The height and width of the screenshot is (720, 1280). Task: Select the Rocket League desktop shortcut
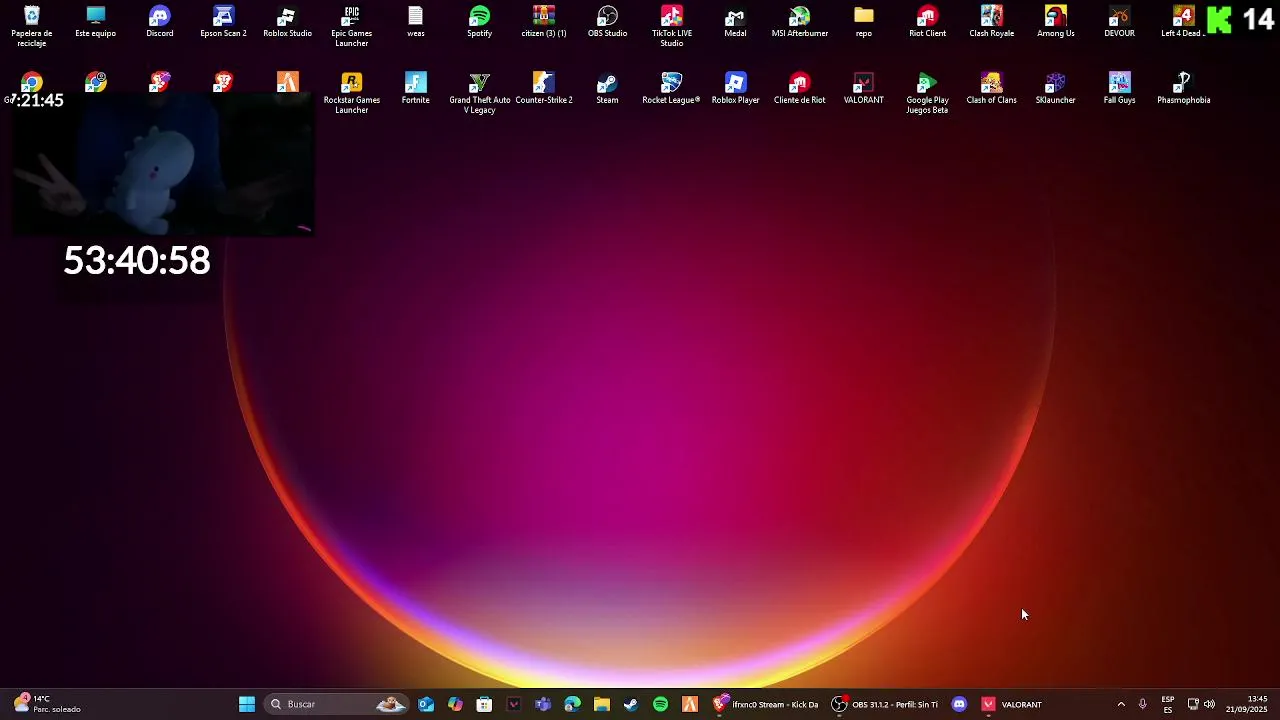[x=672, y=89]
